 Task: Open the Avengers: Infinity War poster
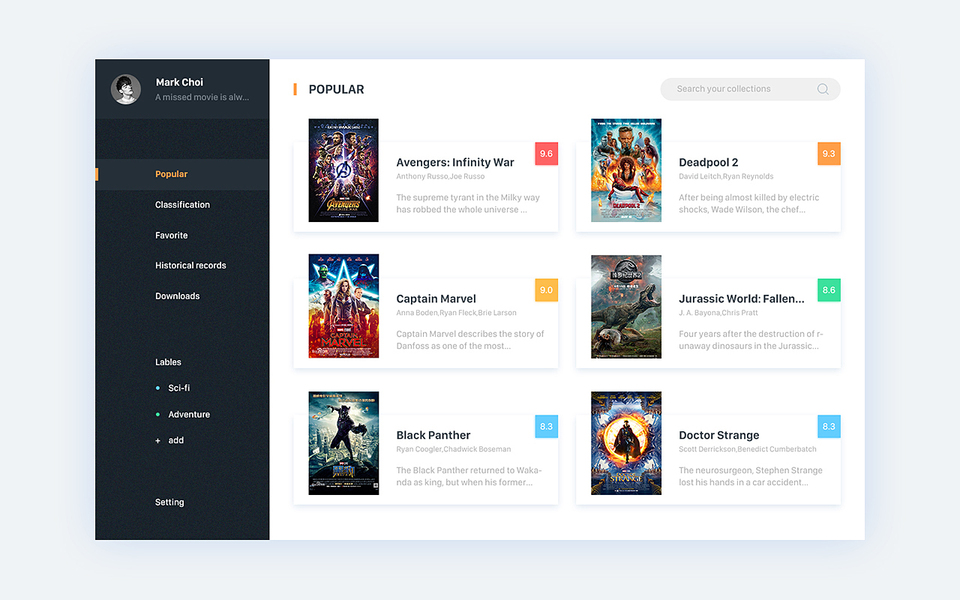coord(343,170)
